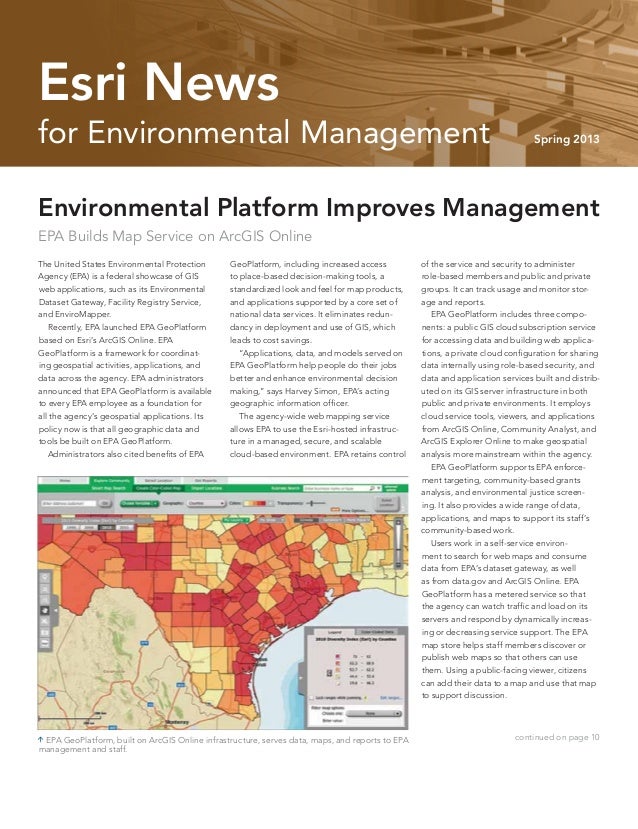The height and width of the screenshot is (829, 638).
Task: Select the active pan hand tool in map sidebar
Action: (44, 610)
